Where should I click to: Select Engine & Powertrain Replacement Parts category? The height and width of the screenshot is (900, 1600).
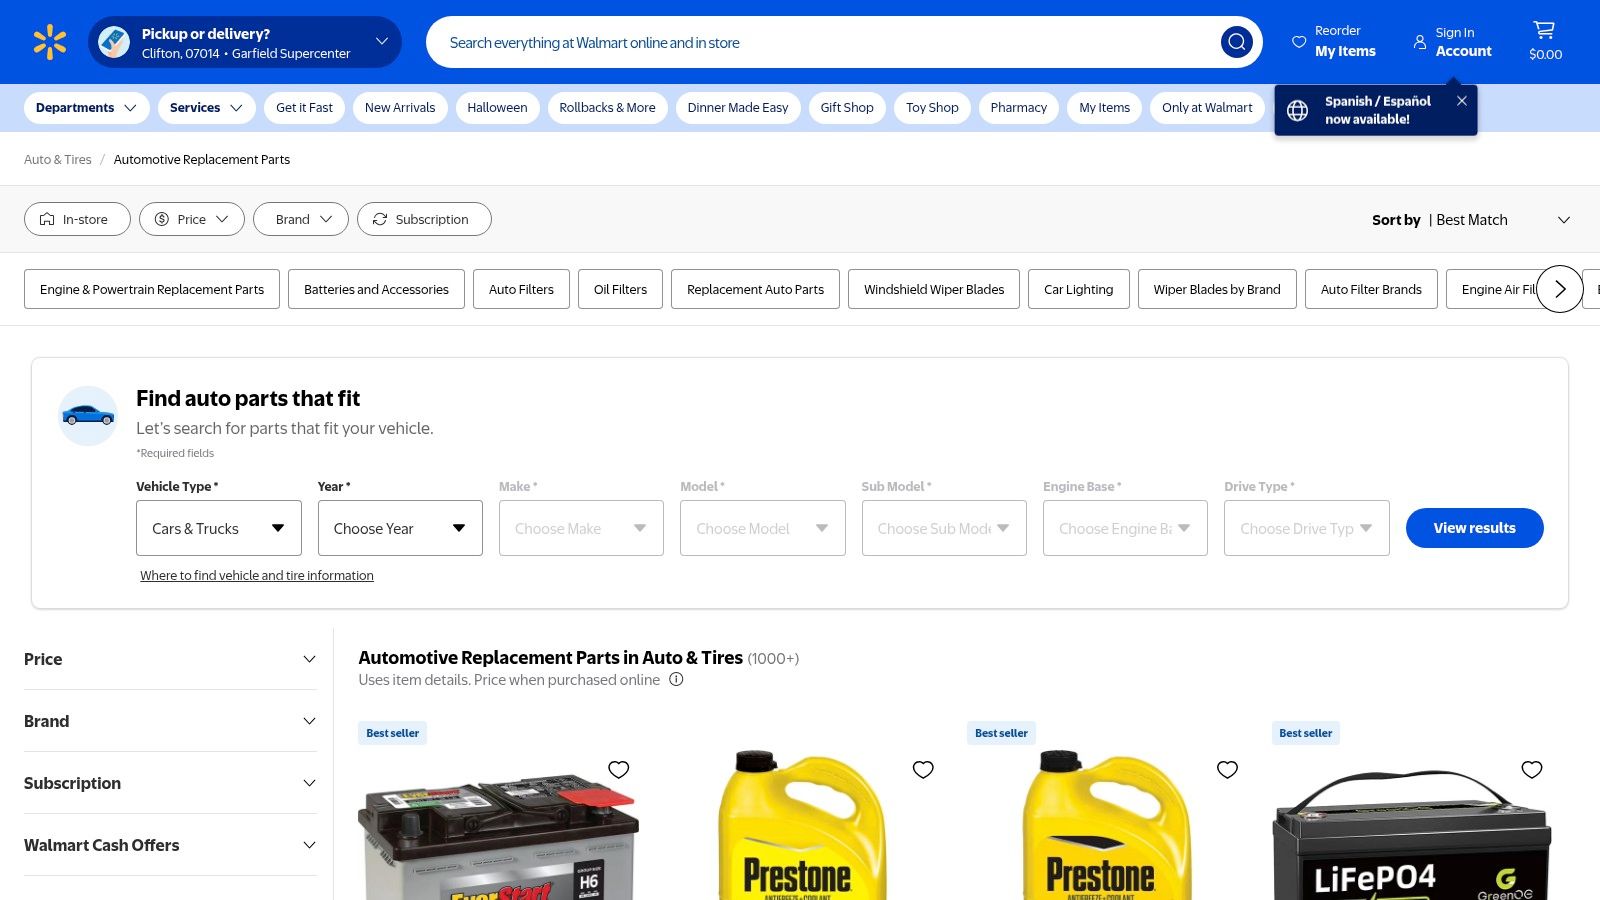152,289
